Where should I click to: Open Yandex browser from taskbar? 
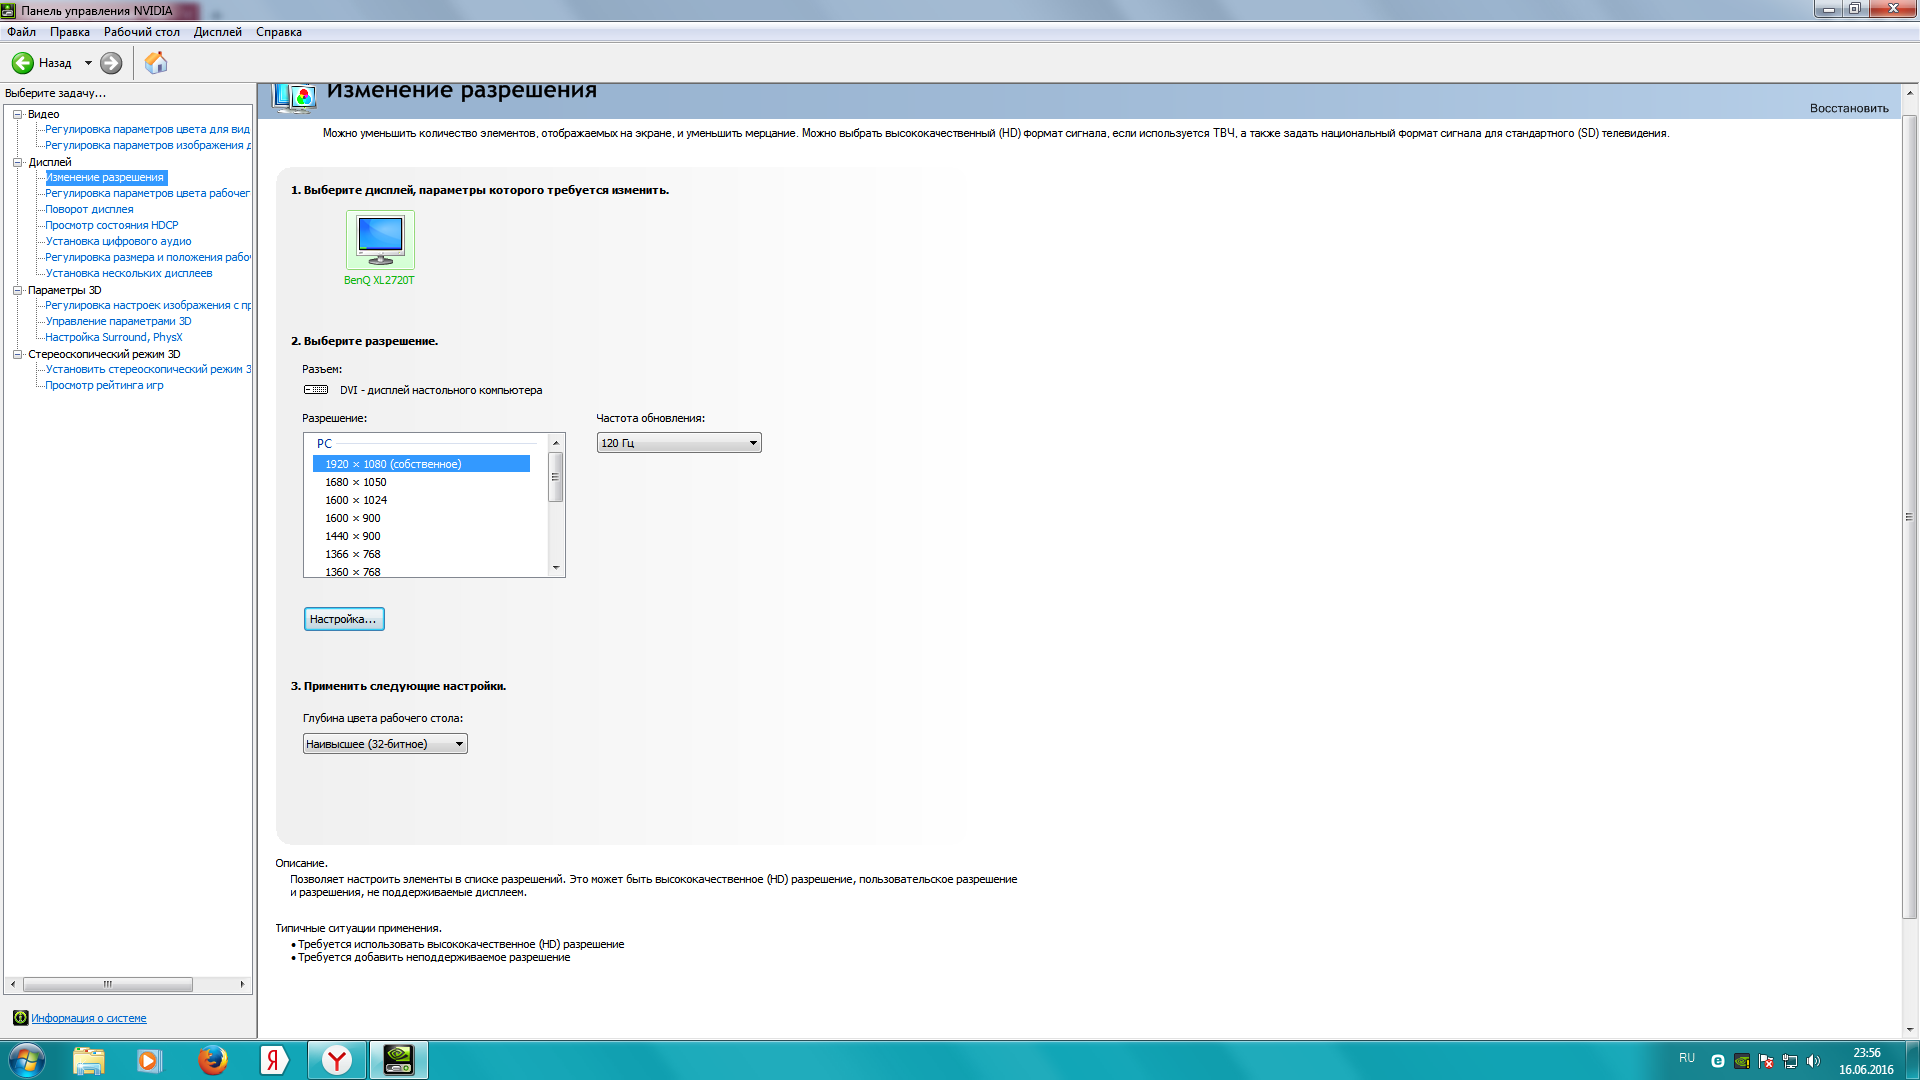(337, 1059)
